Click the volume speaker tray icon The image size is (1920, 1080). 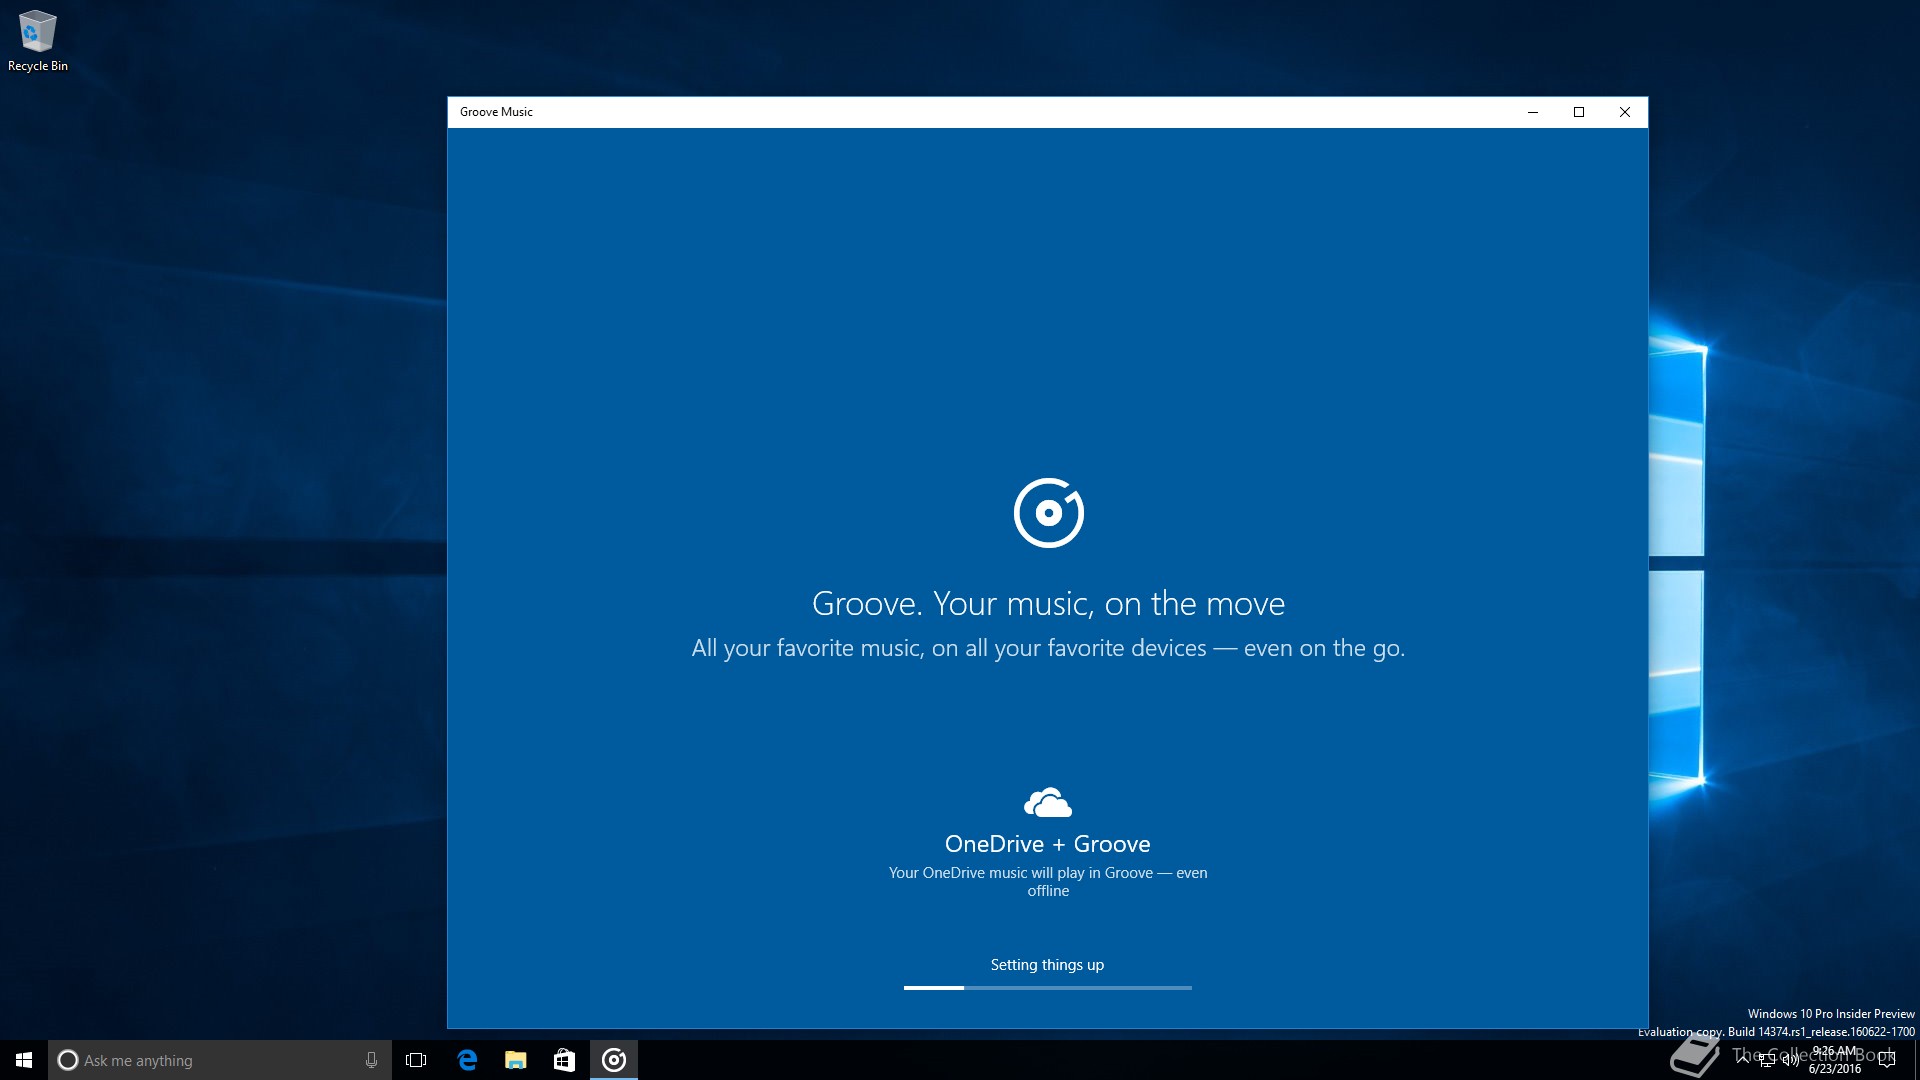coord(1791,1061)
